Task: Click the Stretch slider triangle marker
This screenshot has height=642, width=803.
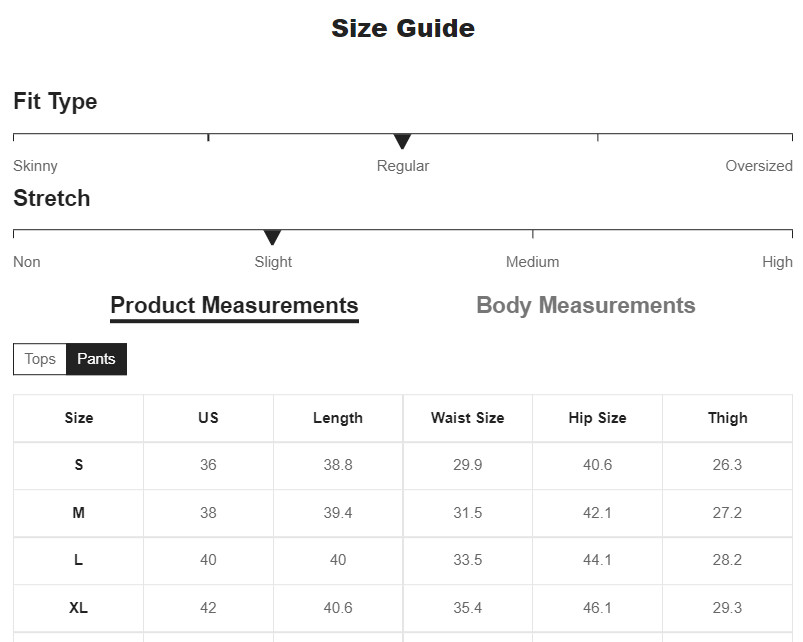Action: click(272, 237)
